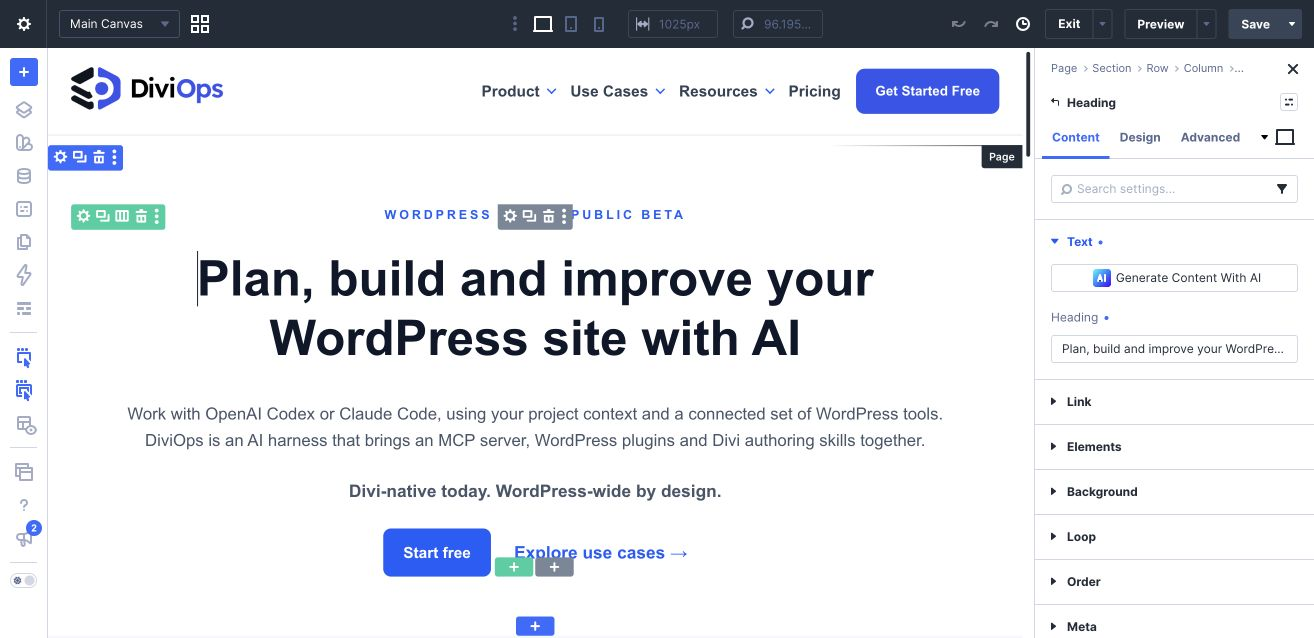Click the layout eye visibility icon in sidebar
Screen dimensions: 1314x638
[x=26, y=425]
